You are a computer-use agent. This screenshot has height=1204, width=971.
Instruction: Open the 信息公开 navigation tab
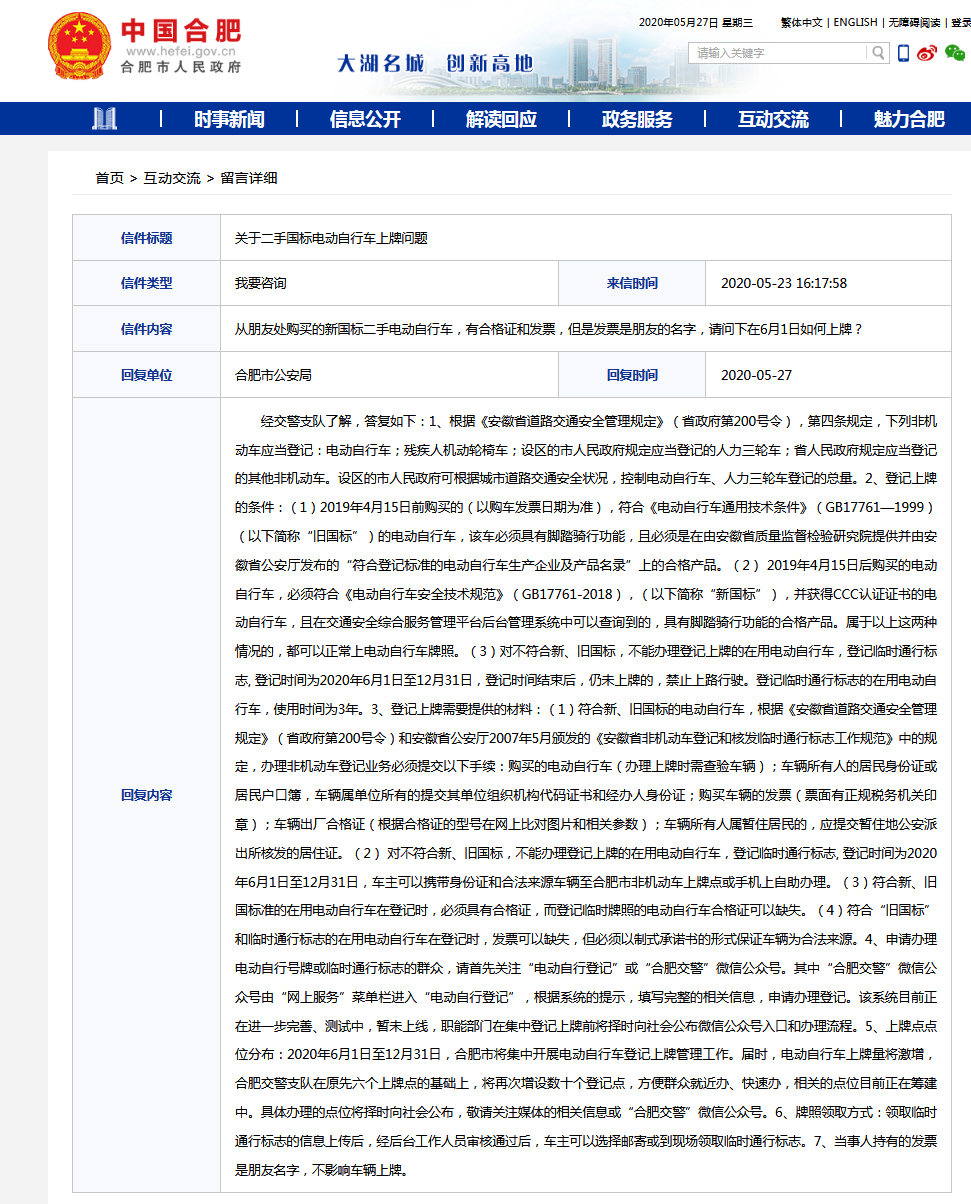pos(365,119)
